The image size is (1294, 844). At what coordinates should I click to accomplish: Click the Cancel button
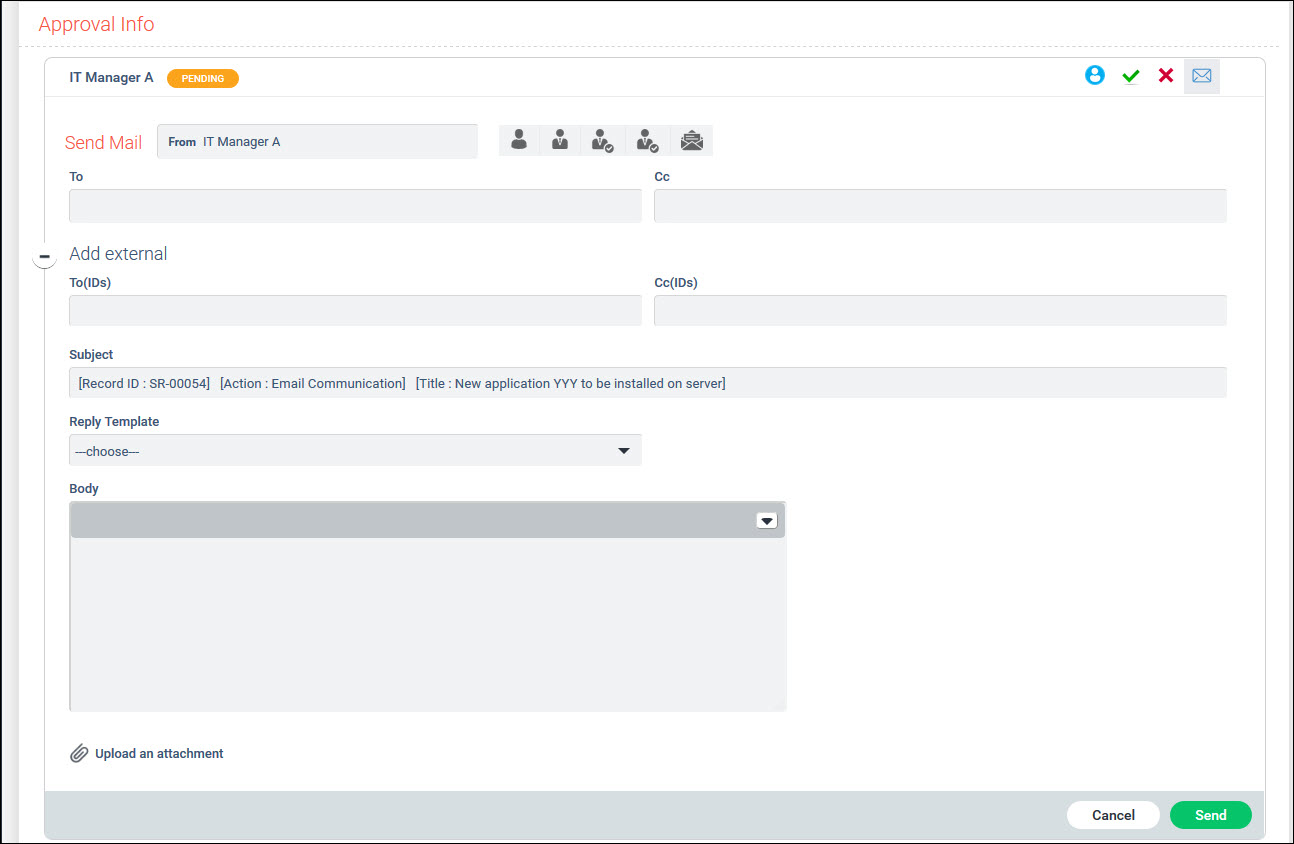[x=1113, y=815]
